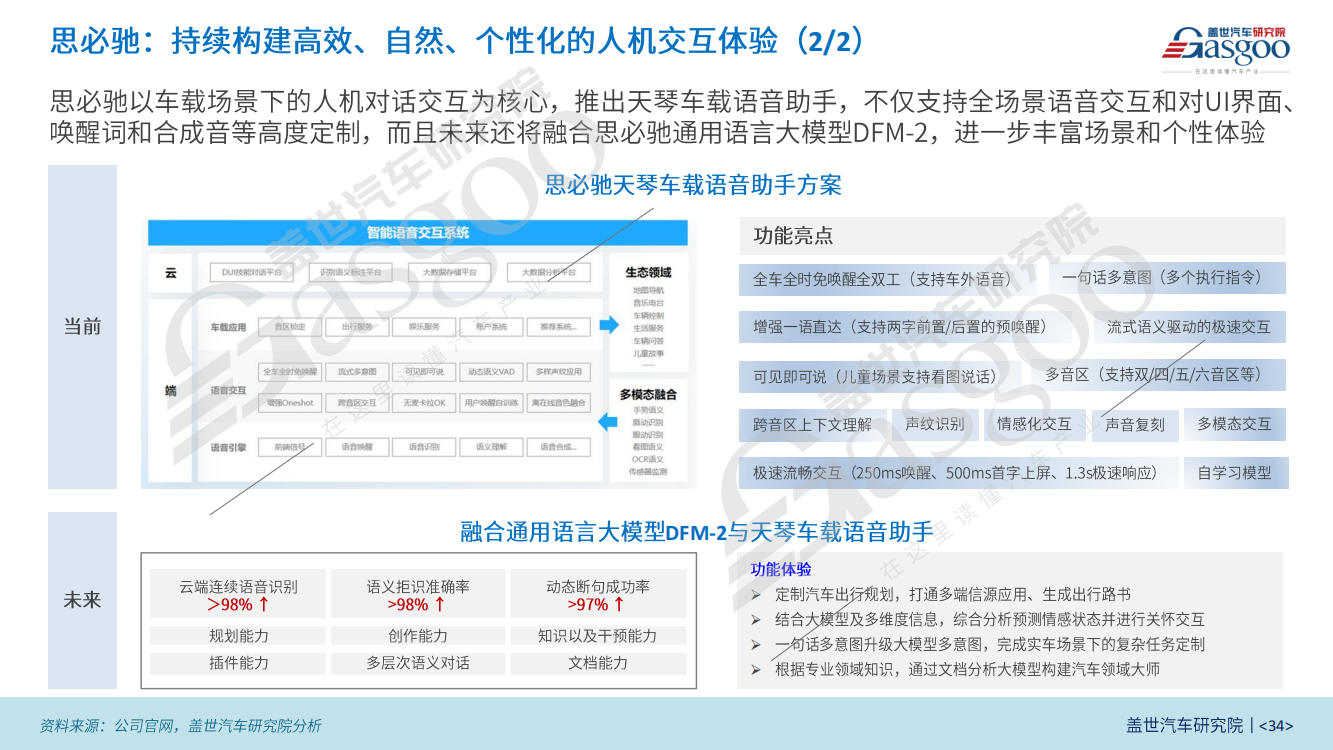Click the 无麦卡拉OK box
Image resolution: width=1333 pixels, height=750 pixels.
(x=423, y=403)
